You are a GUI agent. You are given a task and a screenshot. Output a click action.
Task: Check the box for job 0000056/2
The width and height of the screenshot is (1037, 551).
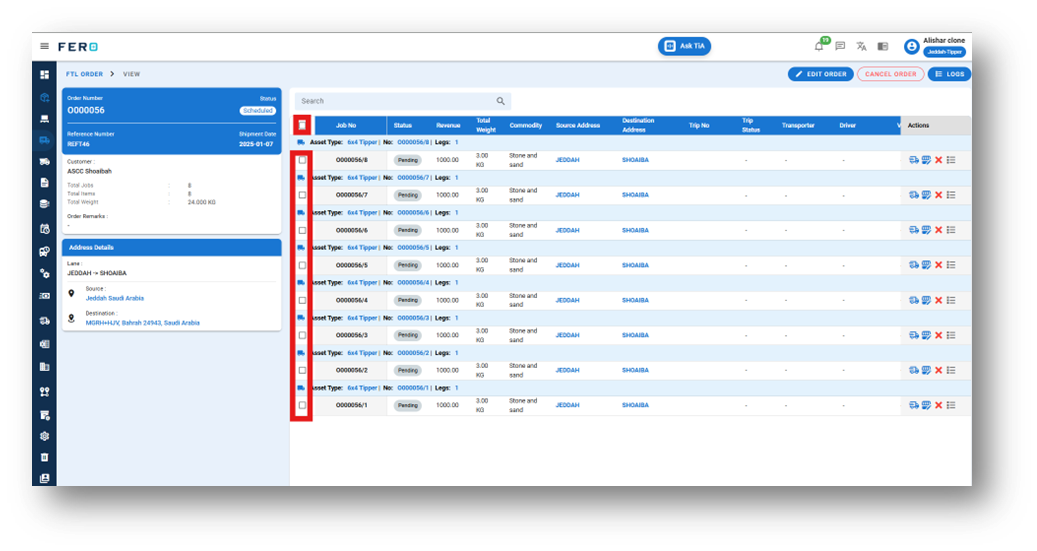[x=302, y=370]
